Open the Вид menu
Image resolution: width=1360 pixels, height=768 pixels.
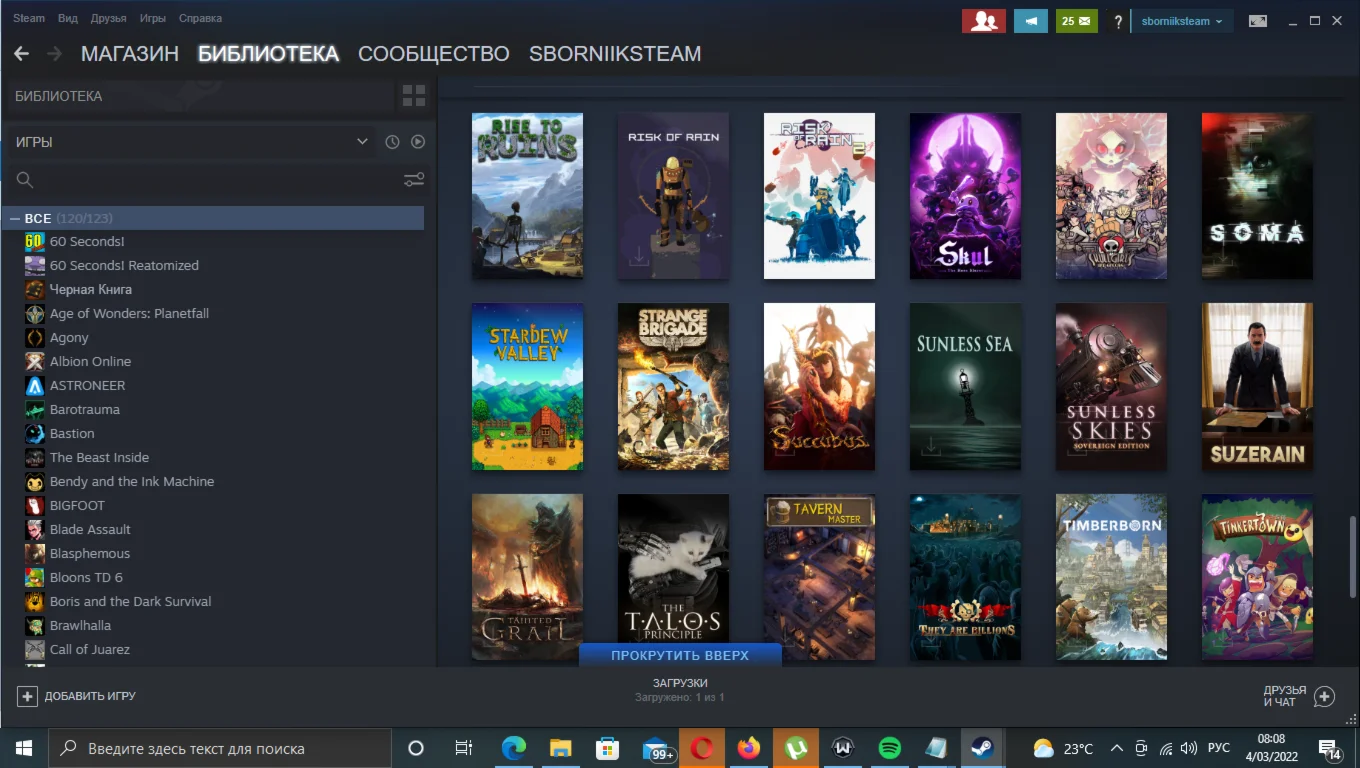tap(68, 19)
